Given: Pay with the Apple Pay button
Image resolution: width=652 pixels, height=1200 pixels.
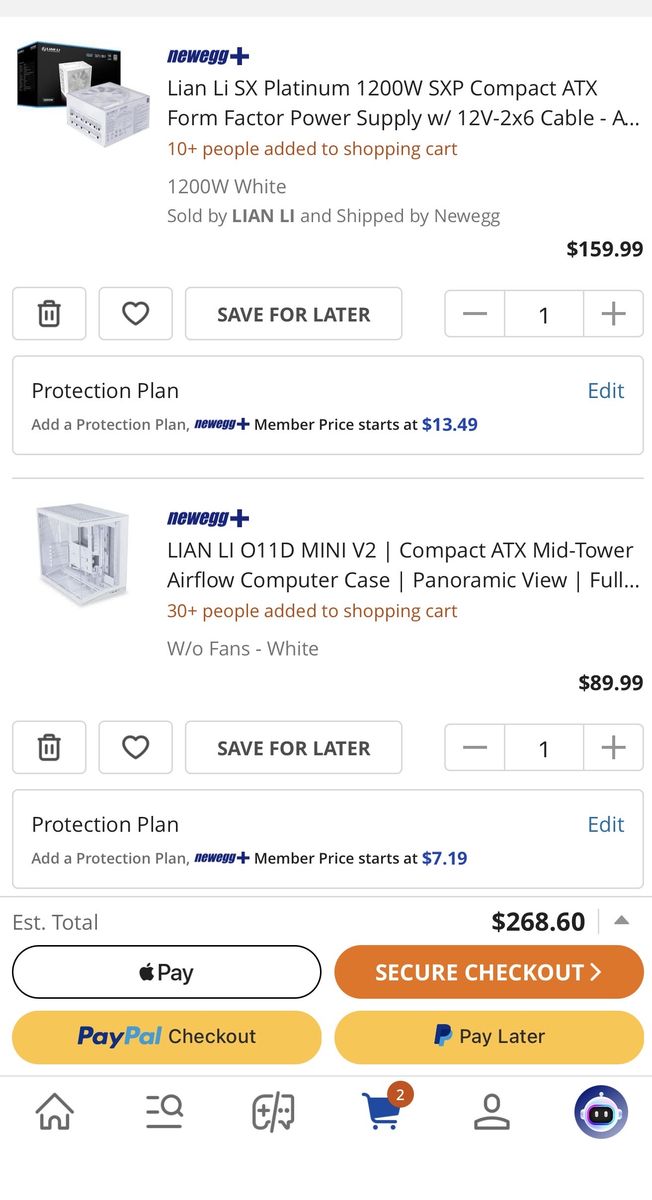Looking at the screenshot, I should click(166, 972).
